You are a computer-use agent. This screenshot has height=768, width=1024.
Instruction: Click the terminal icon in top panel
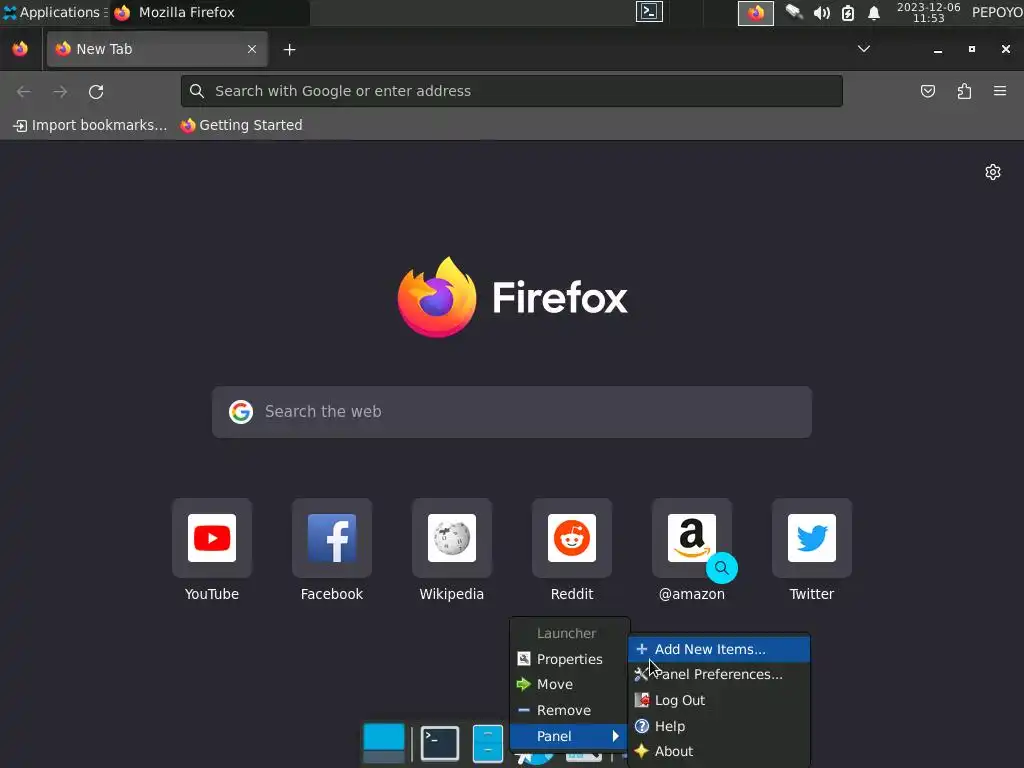[x=649, y=12]
